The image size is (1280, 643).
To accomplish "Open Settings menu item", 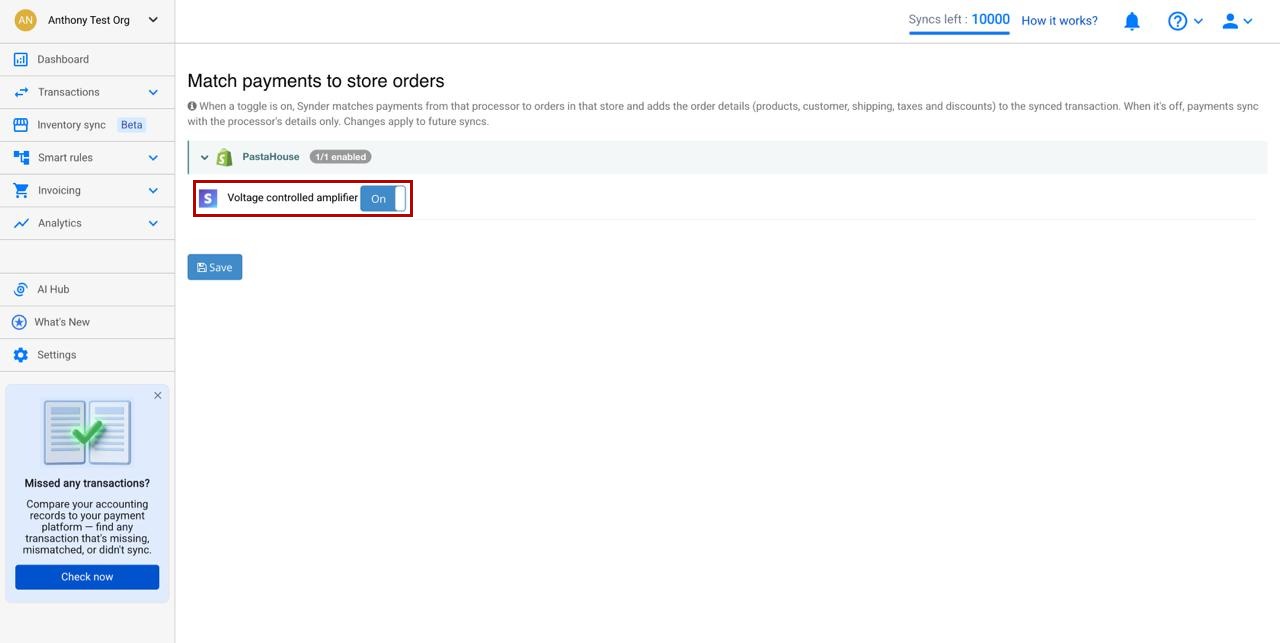I will click(x=87, y=355).
